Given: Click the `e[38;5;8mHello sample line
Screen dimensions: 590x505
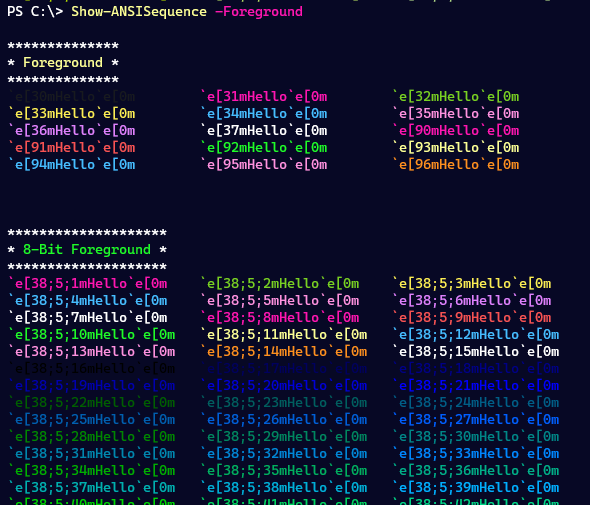Looking at the screenshot, I should [x=280, y=318].
